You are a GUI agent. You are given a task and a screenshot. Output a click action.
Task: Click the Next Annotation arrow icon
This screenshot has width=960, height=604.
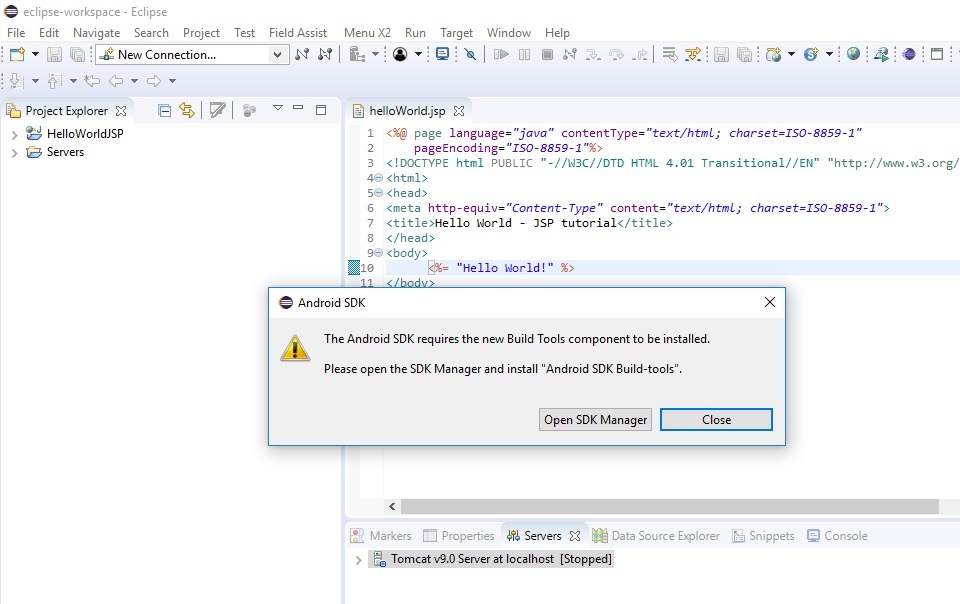click(17, 80)
